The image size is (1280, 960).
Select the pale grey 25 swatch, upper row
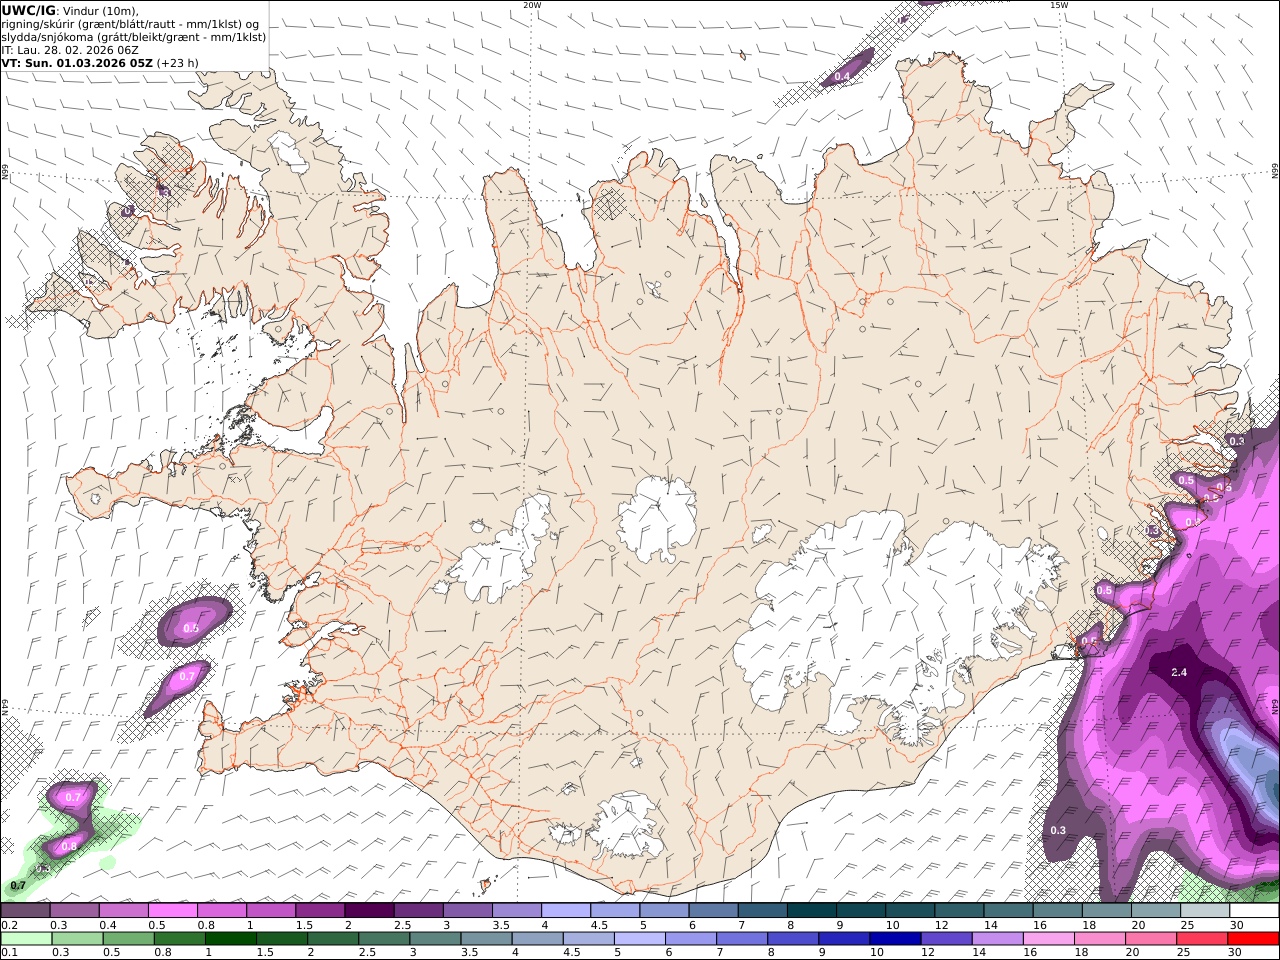[x=1204, y=910]
